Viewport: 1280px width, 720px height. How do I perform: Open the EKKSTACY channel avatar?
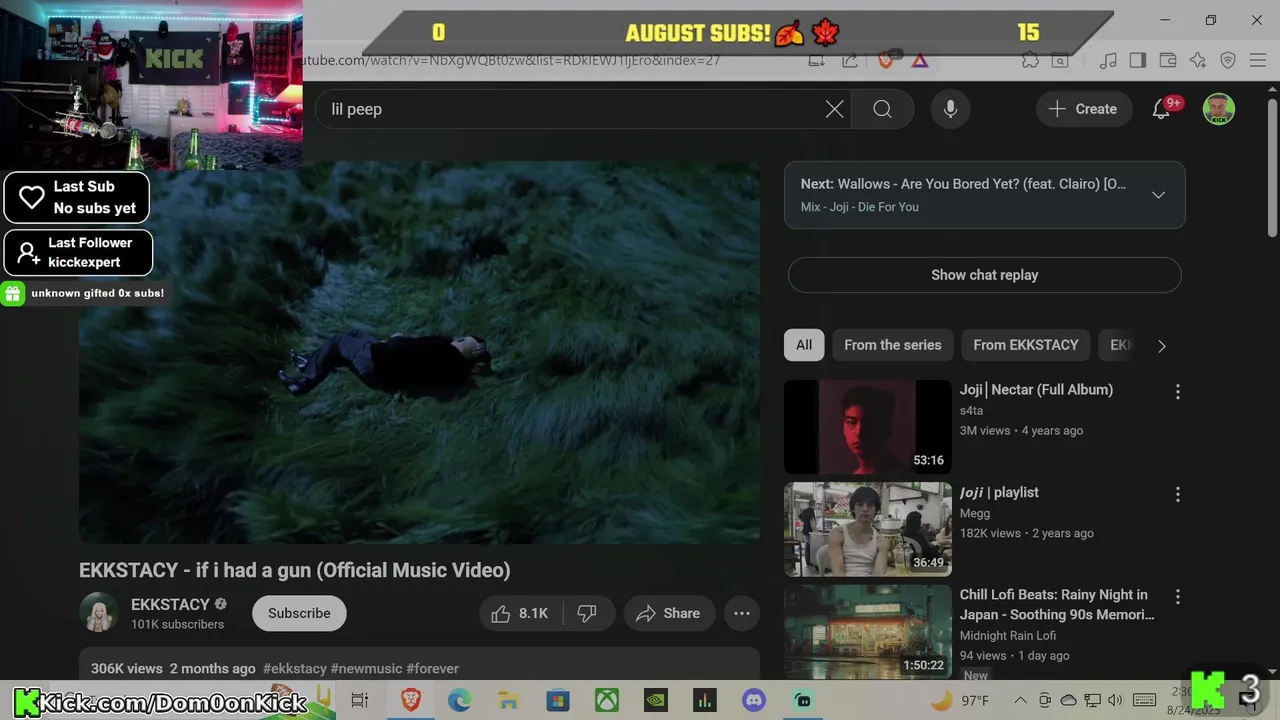point(99,613)
